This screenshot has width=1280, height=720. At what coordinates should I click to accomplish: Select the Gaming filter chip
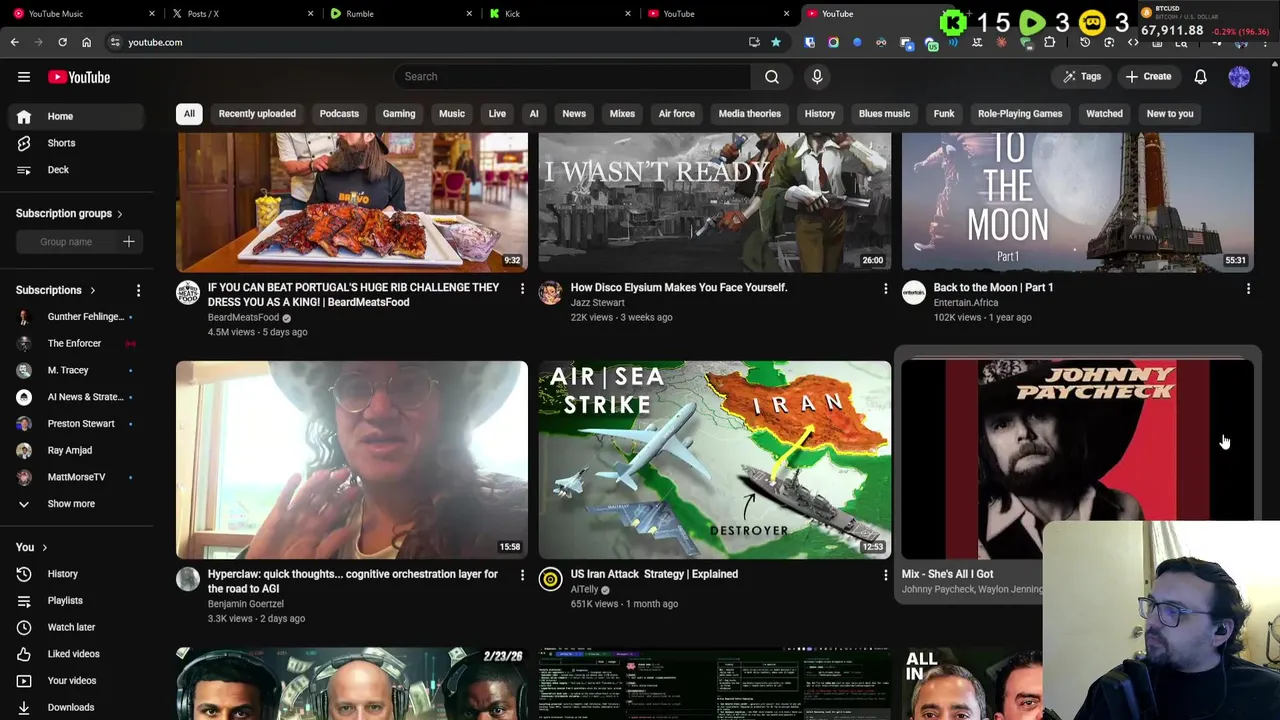click(398, 114)
